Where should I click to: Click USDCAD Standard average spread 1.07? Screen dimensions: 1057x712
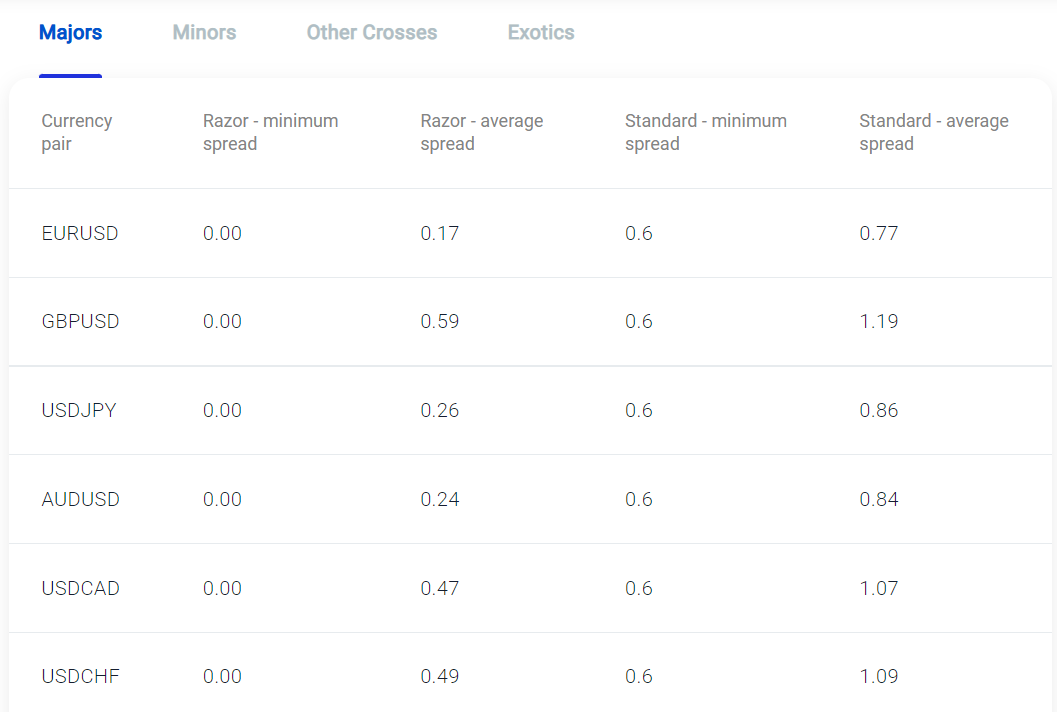click(878, 588)
